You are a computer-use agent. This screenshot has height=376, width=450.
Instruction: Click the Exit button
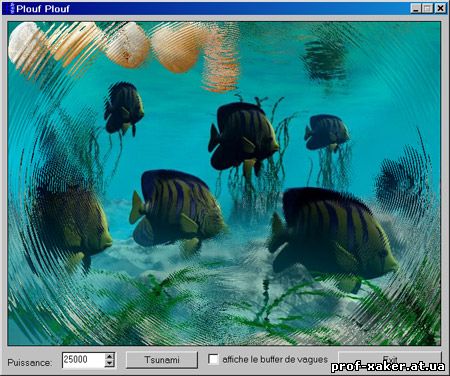(x=390, y=359)
